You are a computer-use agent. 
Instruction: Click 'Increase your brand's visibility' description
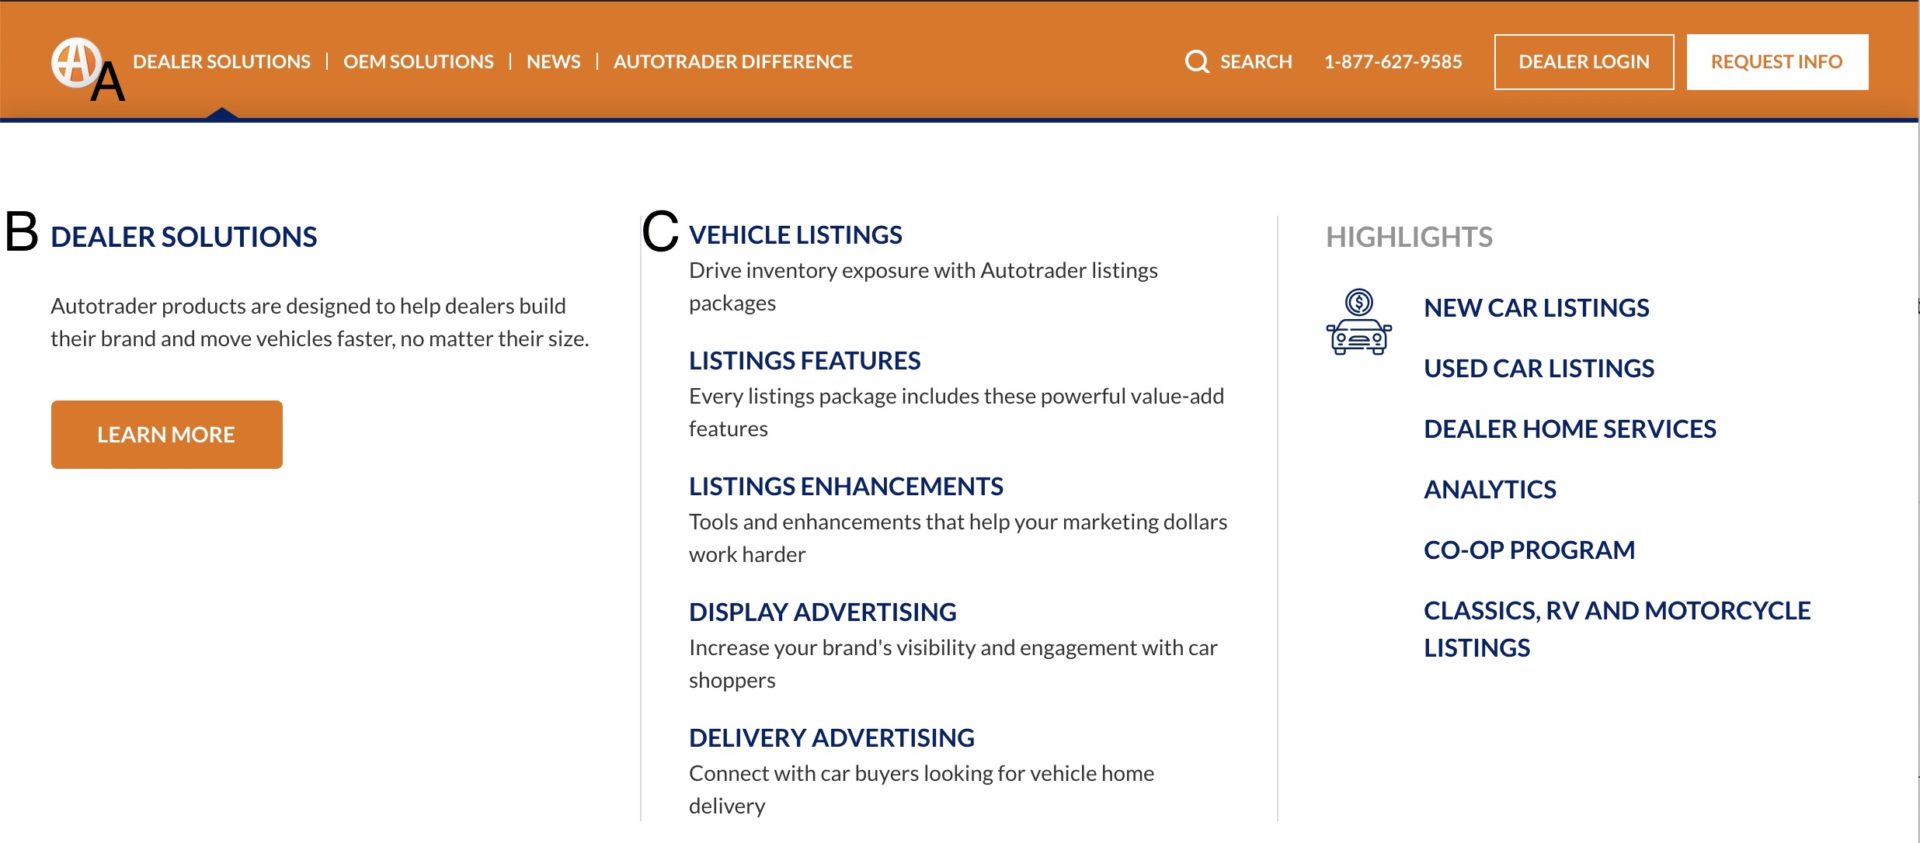pos(953,664)
